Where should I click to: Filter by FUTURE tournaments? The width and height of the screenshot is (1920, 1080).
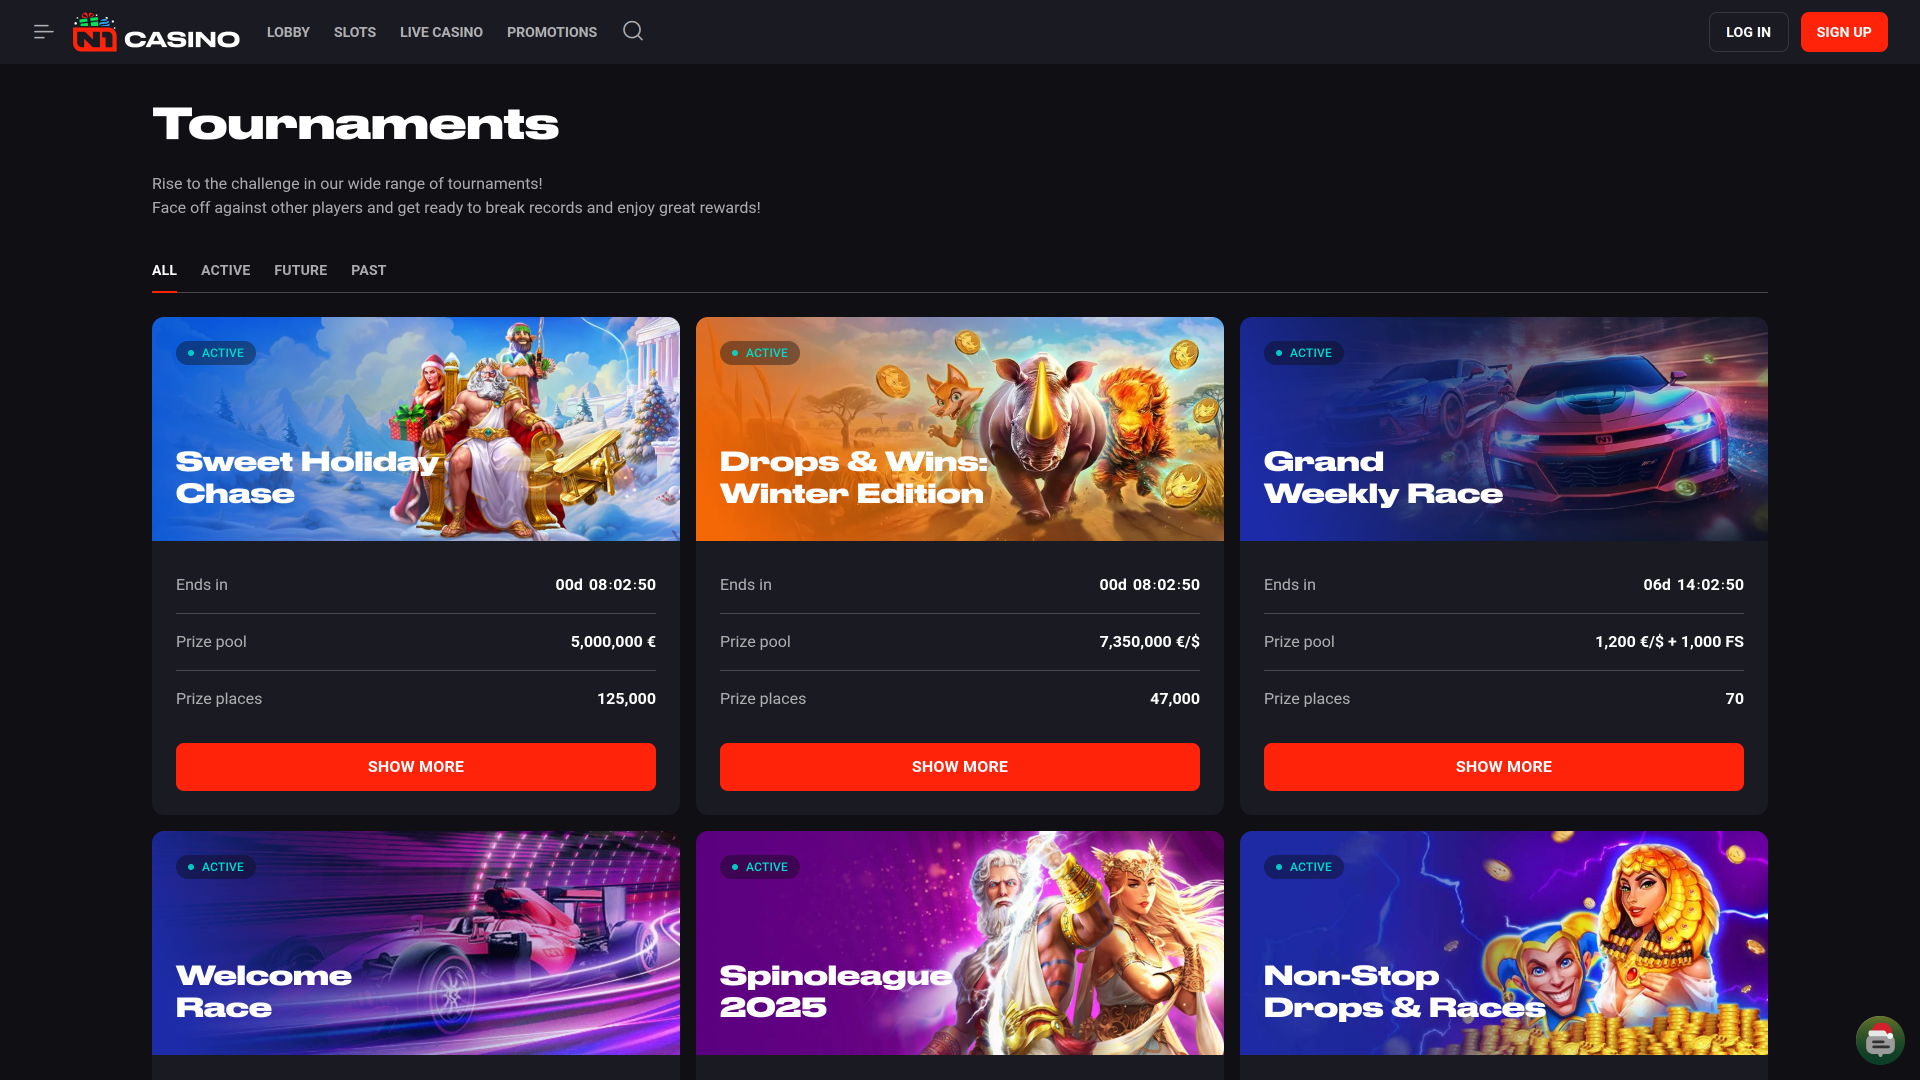tap(300, 270)
